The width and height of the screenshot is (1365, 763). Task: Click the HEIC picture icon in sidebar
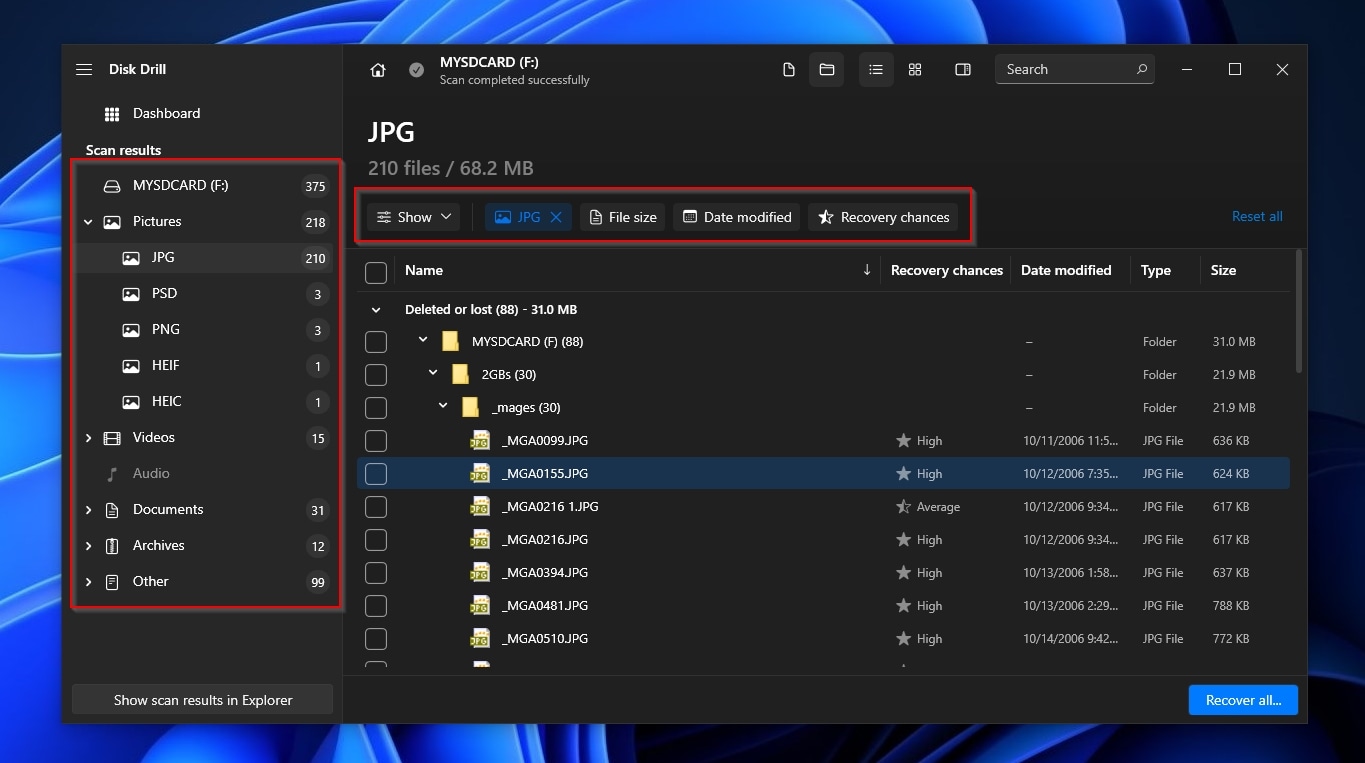[x=131, y=402]
